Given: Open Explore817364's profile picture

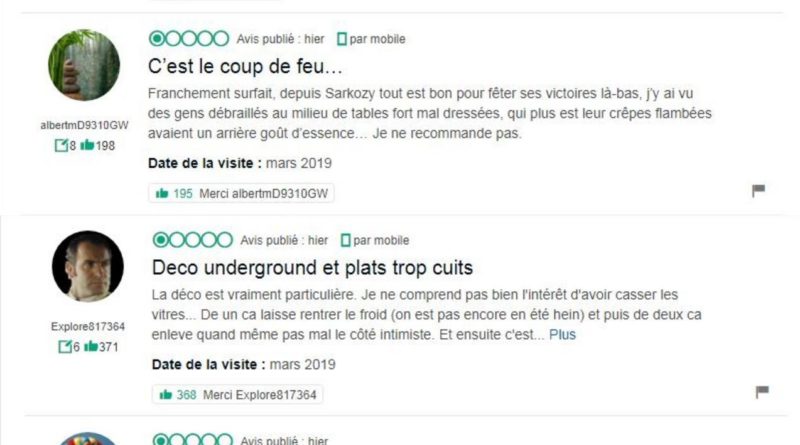Looking at the screenshot, I should point(88,266).
